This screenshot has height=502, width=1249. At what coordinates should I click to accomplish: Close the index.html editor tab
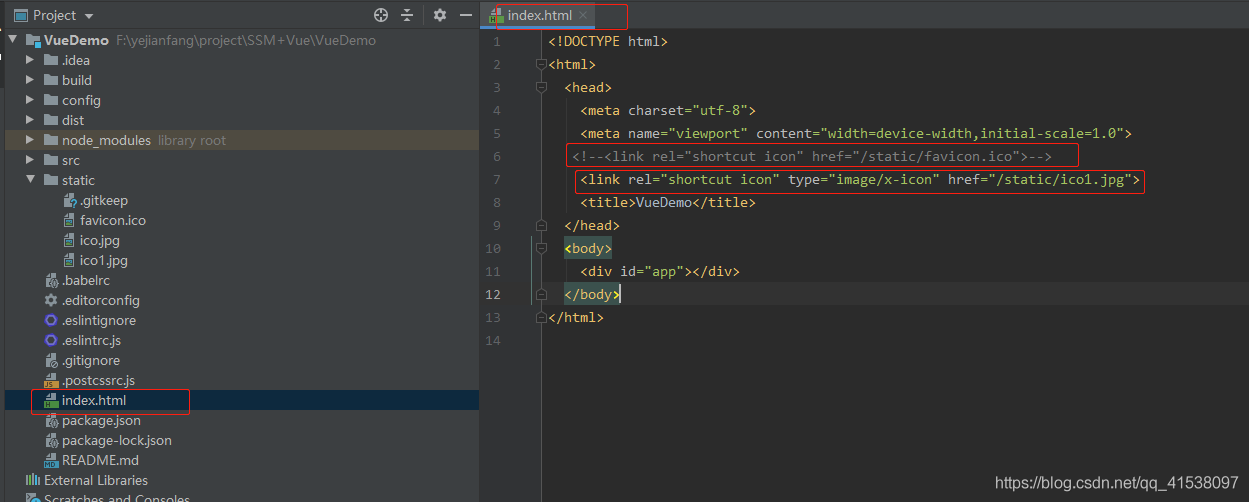point(583,16)
